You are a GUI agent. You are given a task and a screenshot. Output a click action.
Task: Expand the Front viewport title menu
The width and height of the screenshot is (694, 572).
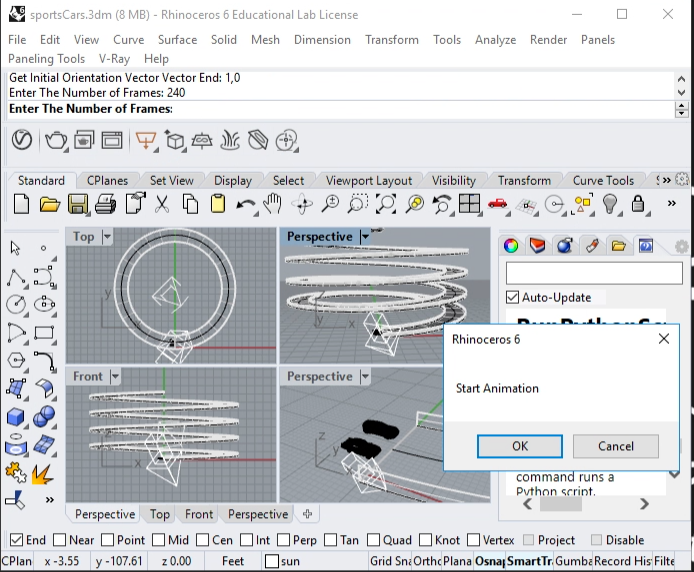coord(115,376)
